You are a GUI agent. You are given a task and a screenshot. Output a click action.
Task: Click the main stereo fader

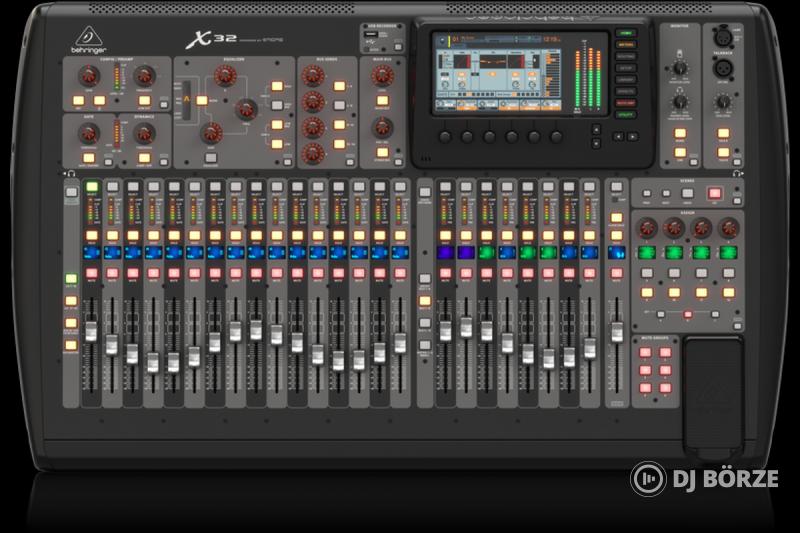point(617,332)
